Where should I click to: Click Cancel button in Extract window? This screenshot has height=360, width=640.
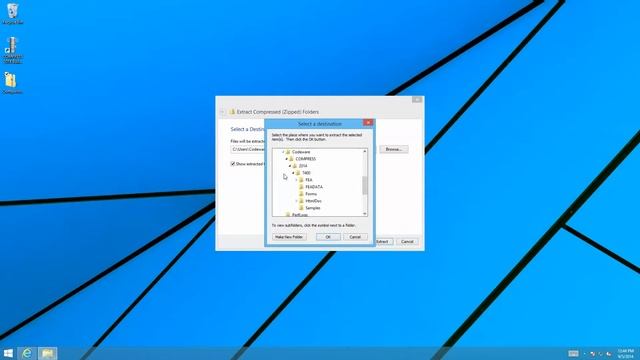(407, 242)
